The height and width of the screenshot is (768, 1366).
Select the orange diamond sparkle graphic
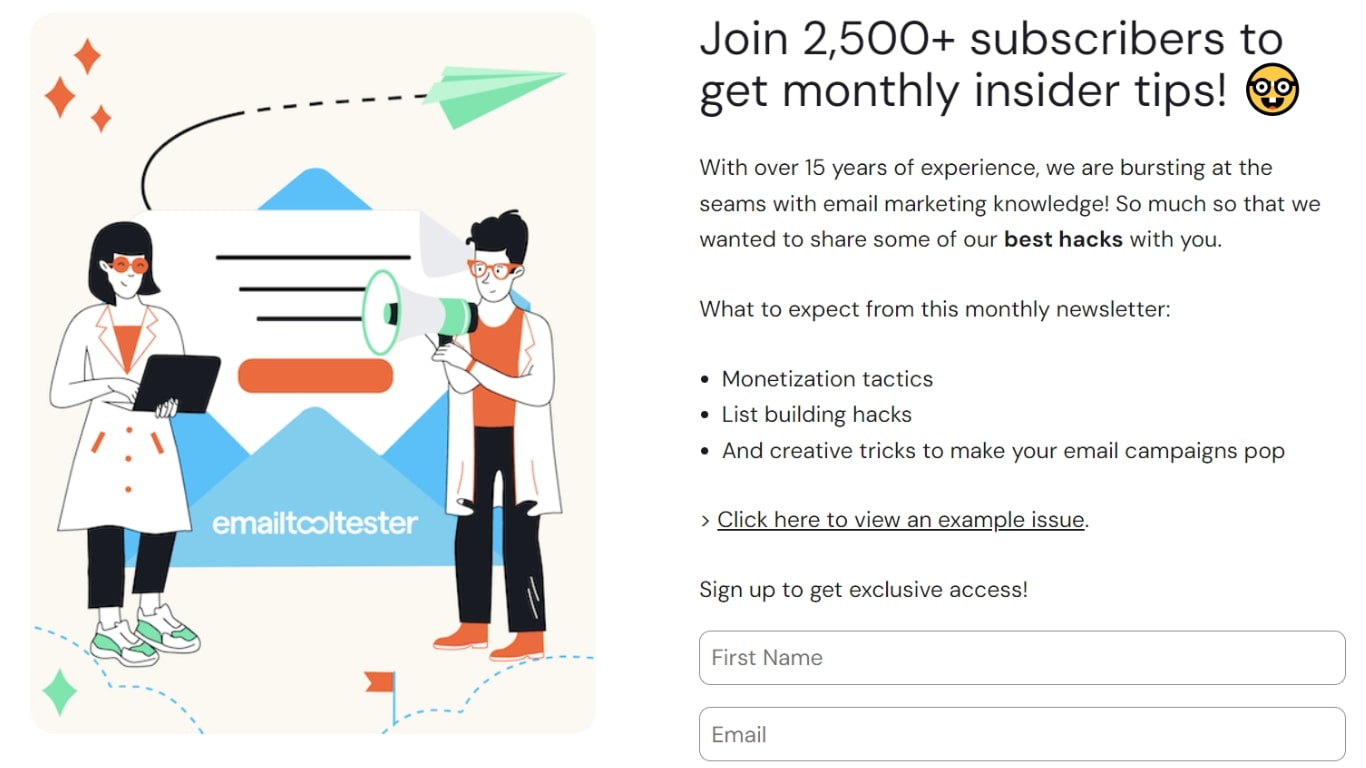[88, 55]
